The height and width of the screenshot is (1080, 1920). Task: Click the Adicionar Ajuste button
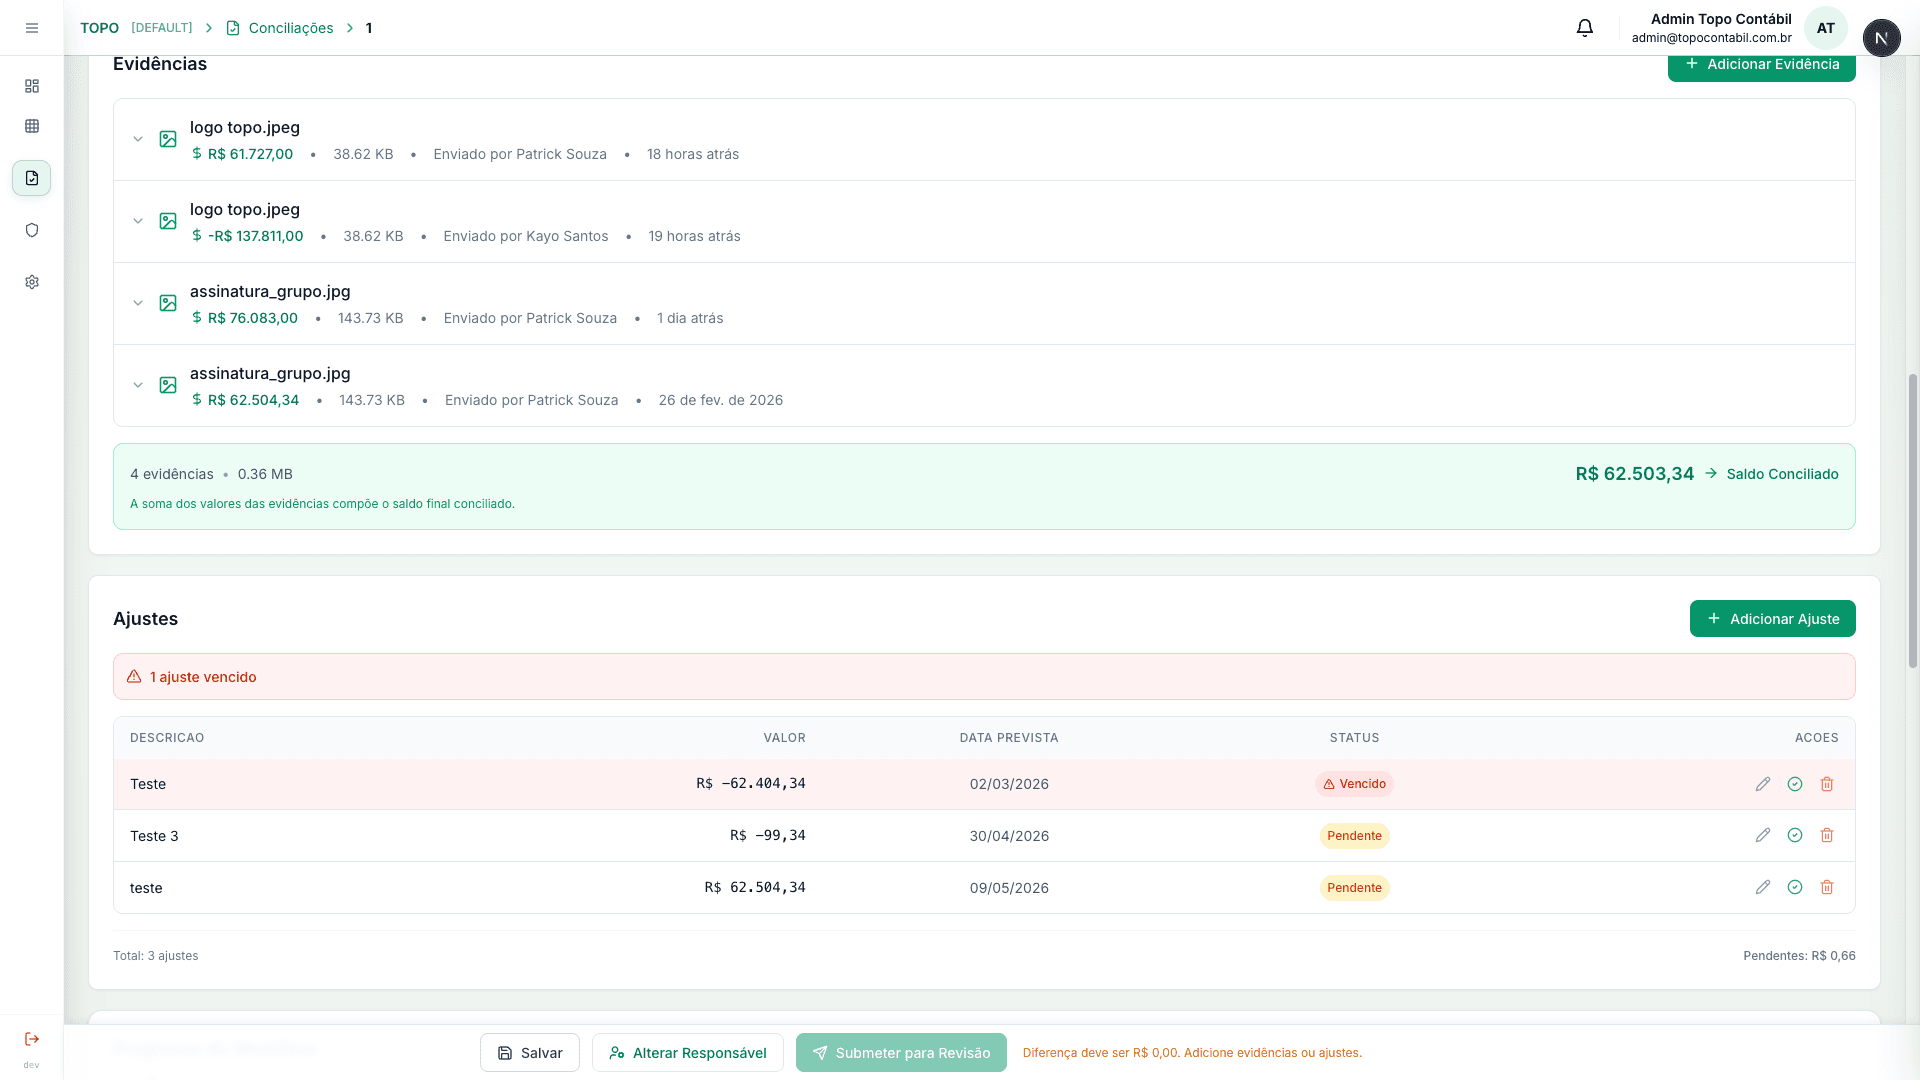[x=1772, y=619]
